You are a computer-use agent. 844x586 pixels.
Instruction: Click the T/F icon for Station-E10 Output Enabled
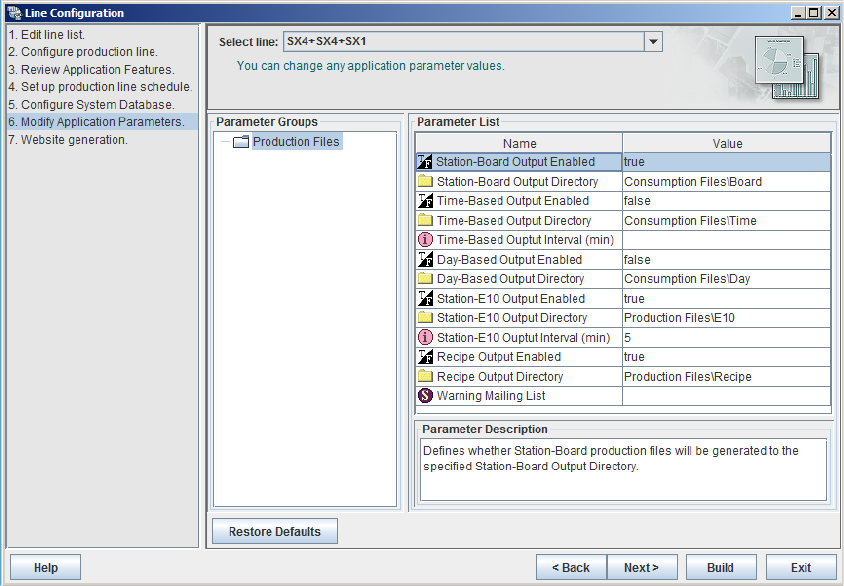coord(425,298)
